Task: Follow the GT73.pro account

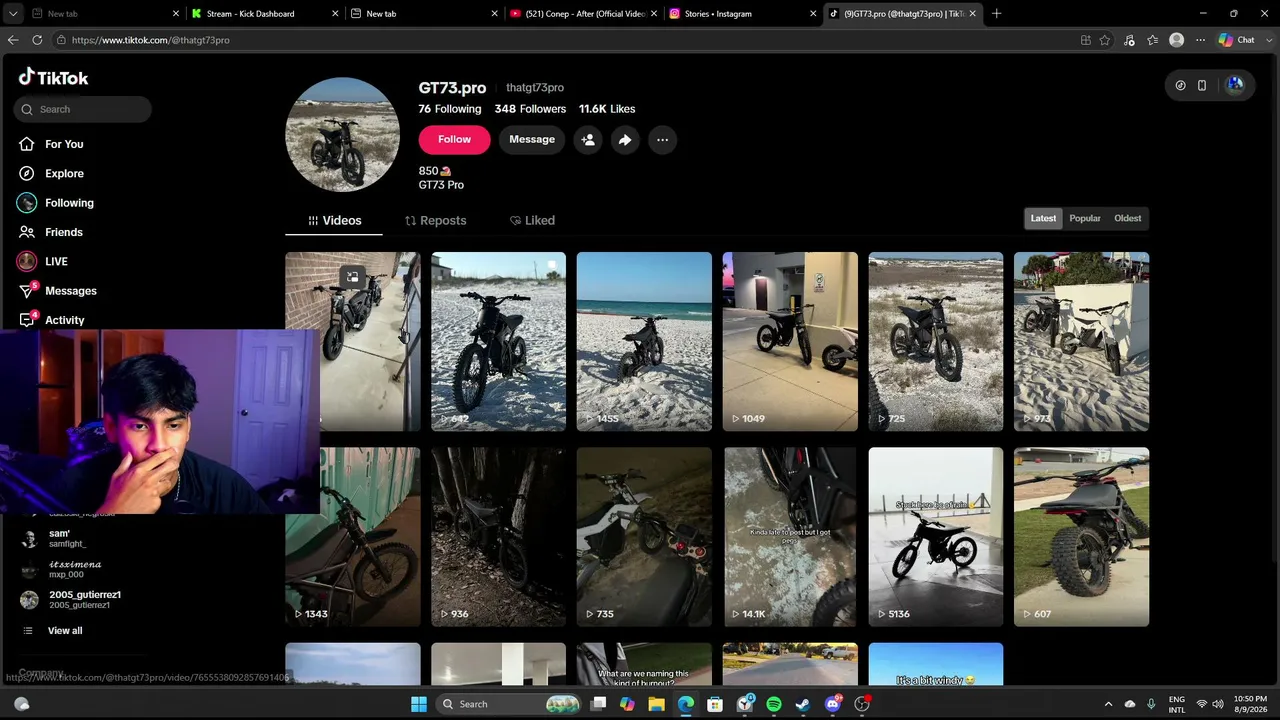Action: (x=454, y=140)
